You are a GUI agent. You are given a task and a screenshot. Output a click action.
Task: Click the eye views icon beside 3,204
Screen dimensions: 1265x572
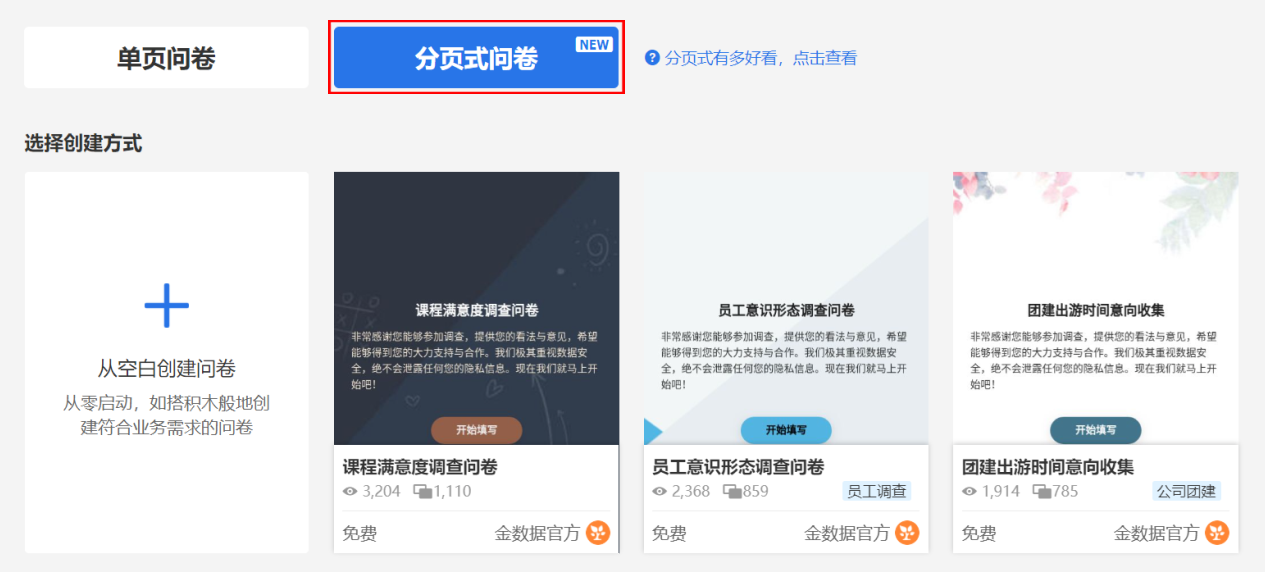coord(350,492)
